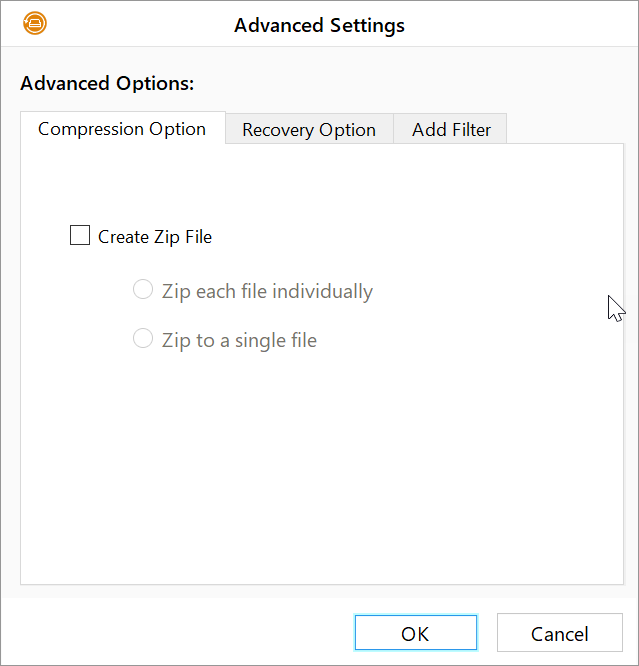Open the Add Filter tab
639x666 pixels.
pos(450,129)
